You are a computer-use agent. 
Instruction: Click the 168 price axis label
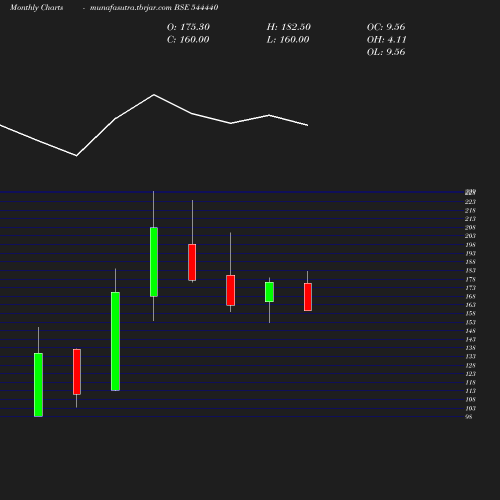click(x=470, y=296)
